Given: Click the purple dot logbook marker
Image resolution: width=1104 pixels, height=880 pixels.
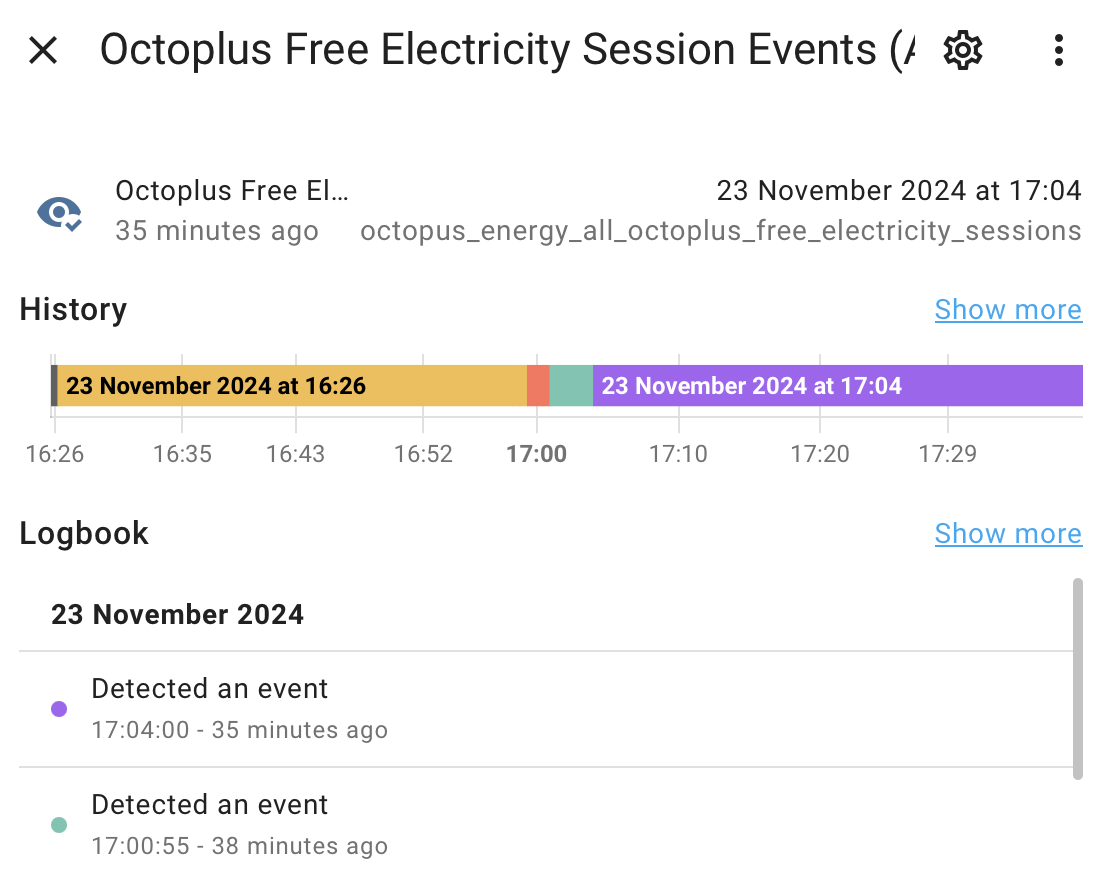Looking at the screenshot, I should click(59, 709).
